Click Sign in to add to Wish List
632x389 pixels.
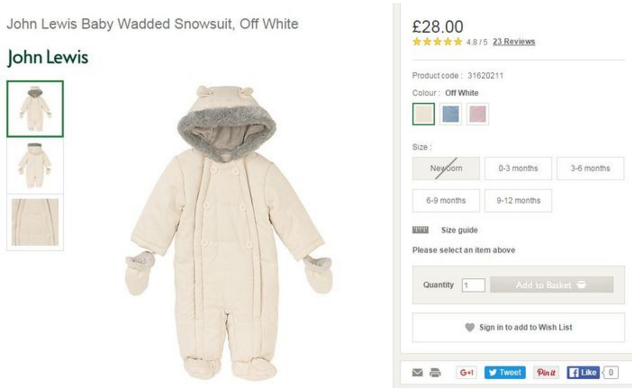pyautogui.click(x=518, y=327)
